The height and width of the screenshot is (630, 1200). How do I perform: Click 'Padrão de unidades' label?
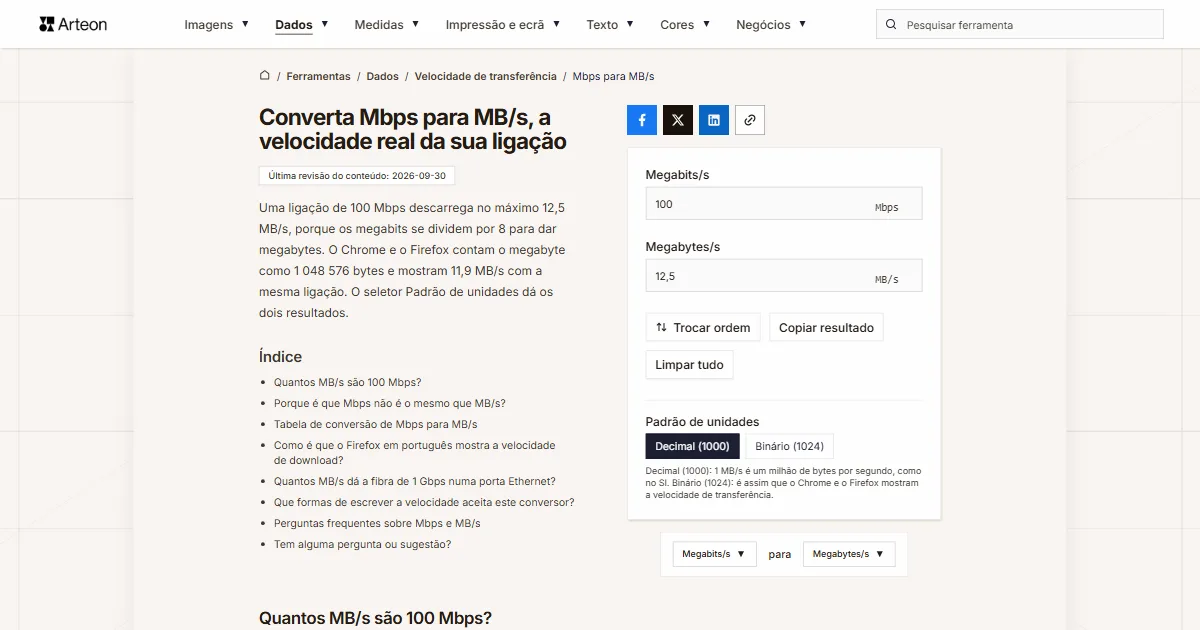pyautogui.click(x=702, y=422)
